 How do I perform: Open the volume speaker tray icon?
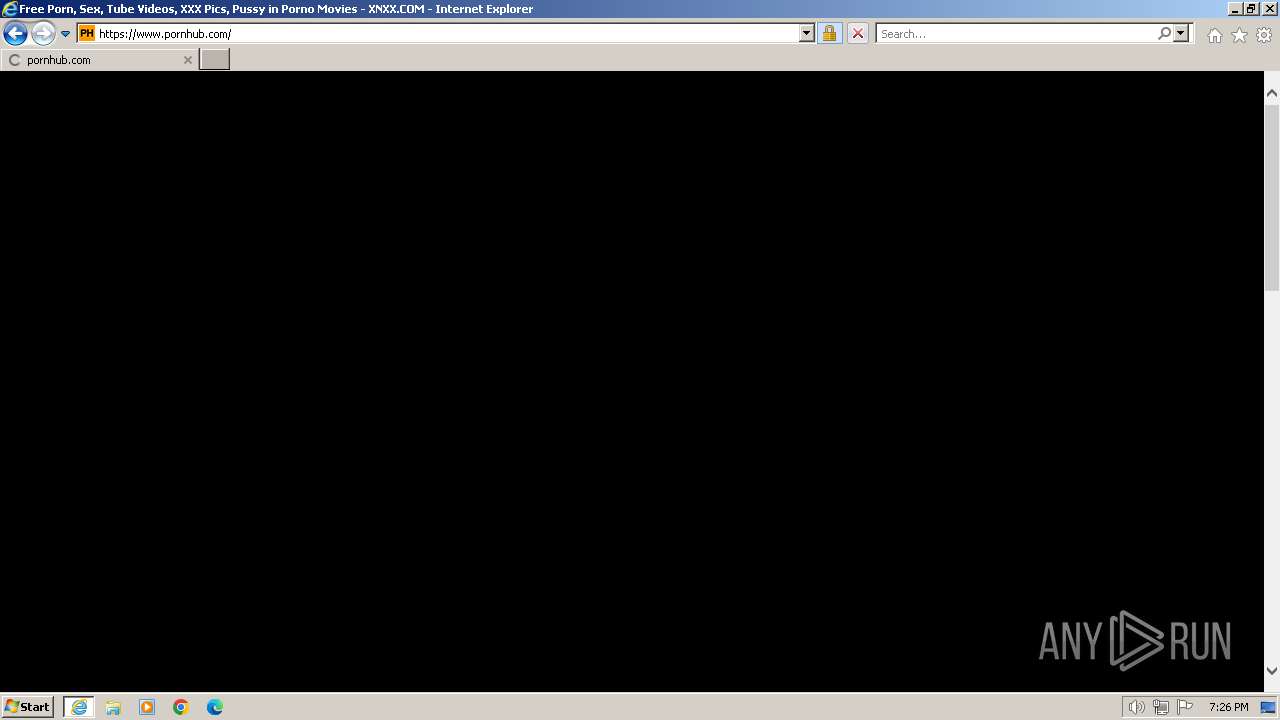pyautogui.click(x=1136, y=707)
